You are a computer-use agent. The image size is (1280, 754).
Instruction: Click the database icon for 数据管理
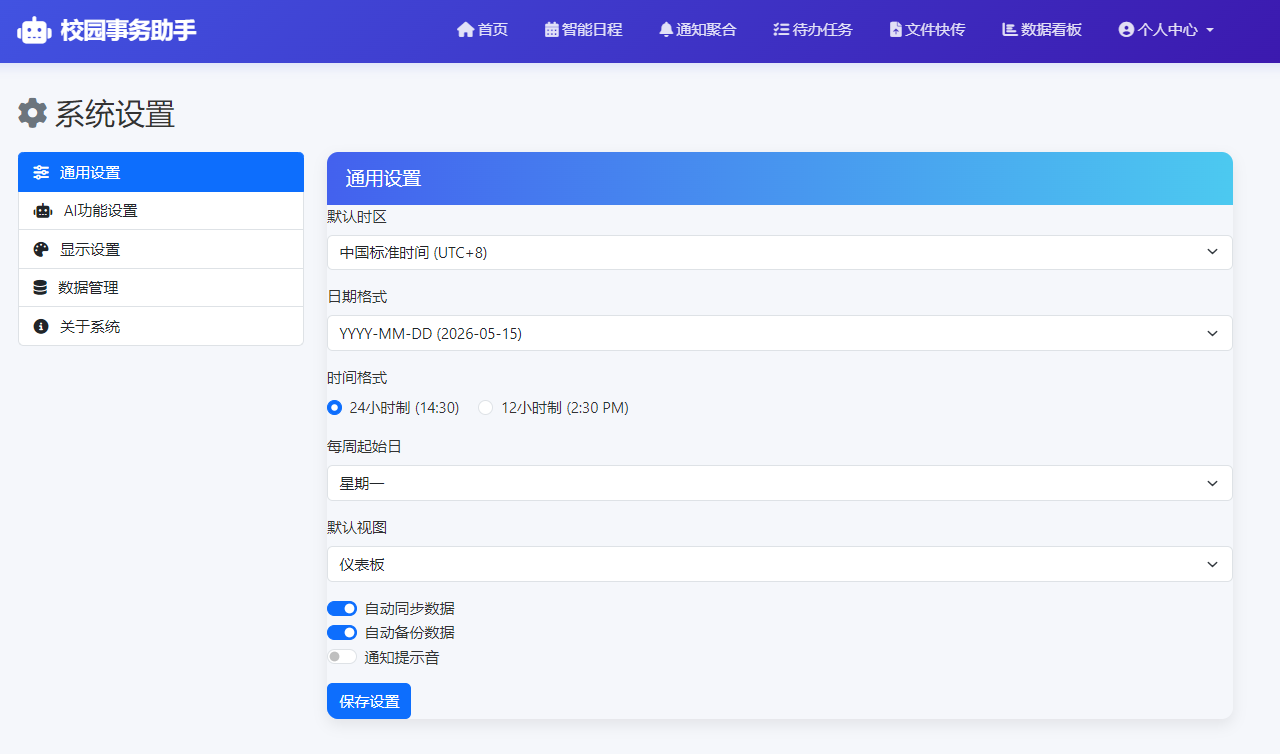(40, 287)
